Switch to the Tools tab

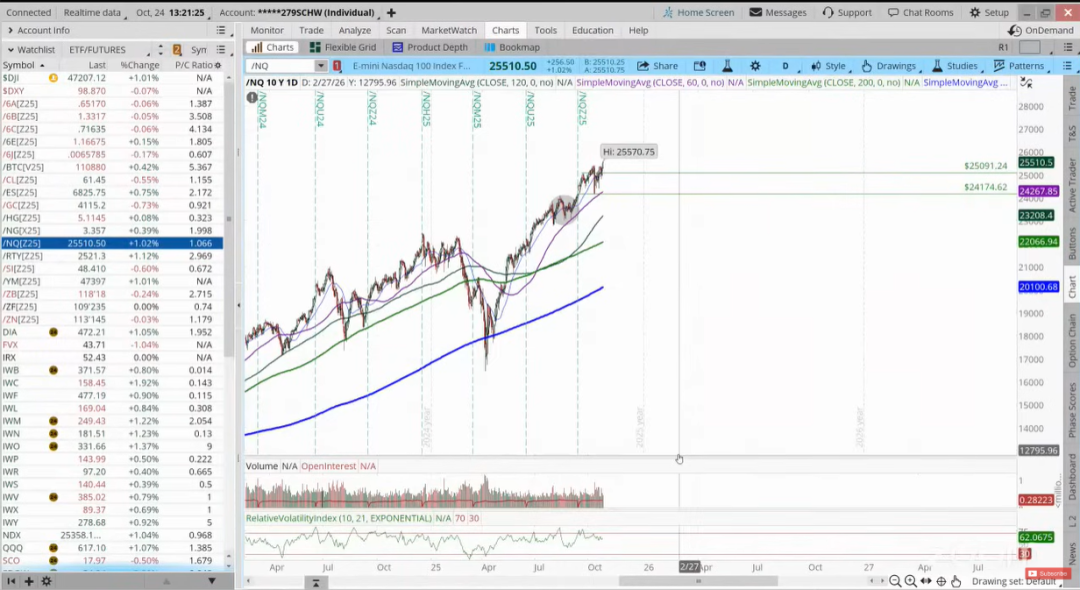point(546,30)
